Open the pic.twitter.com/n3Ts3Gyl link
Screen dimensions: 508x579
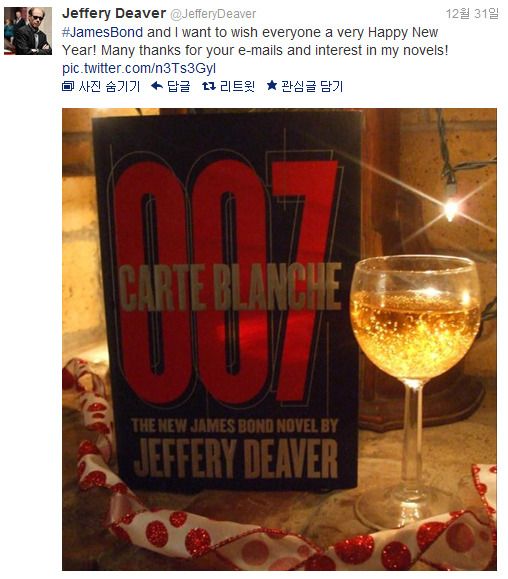point(139,68)
